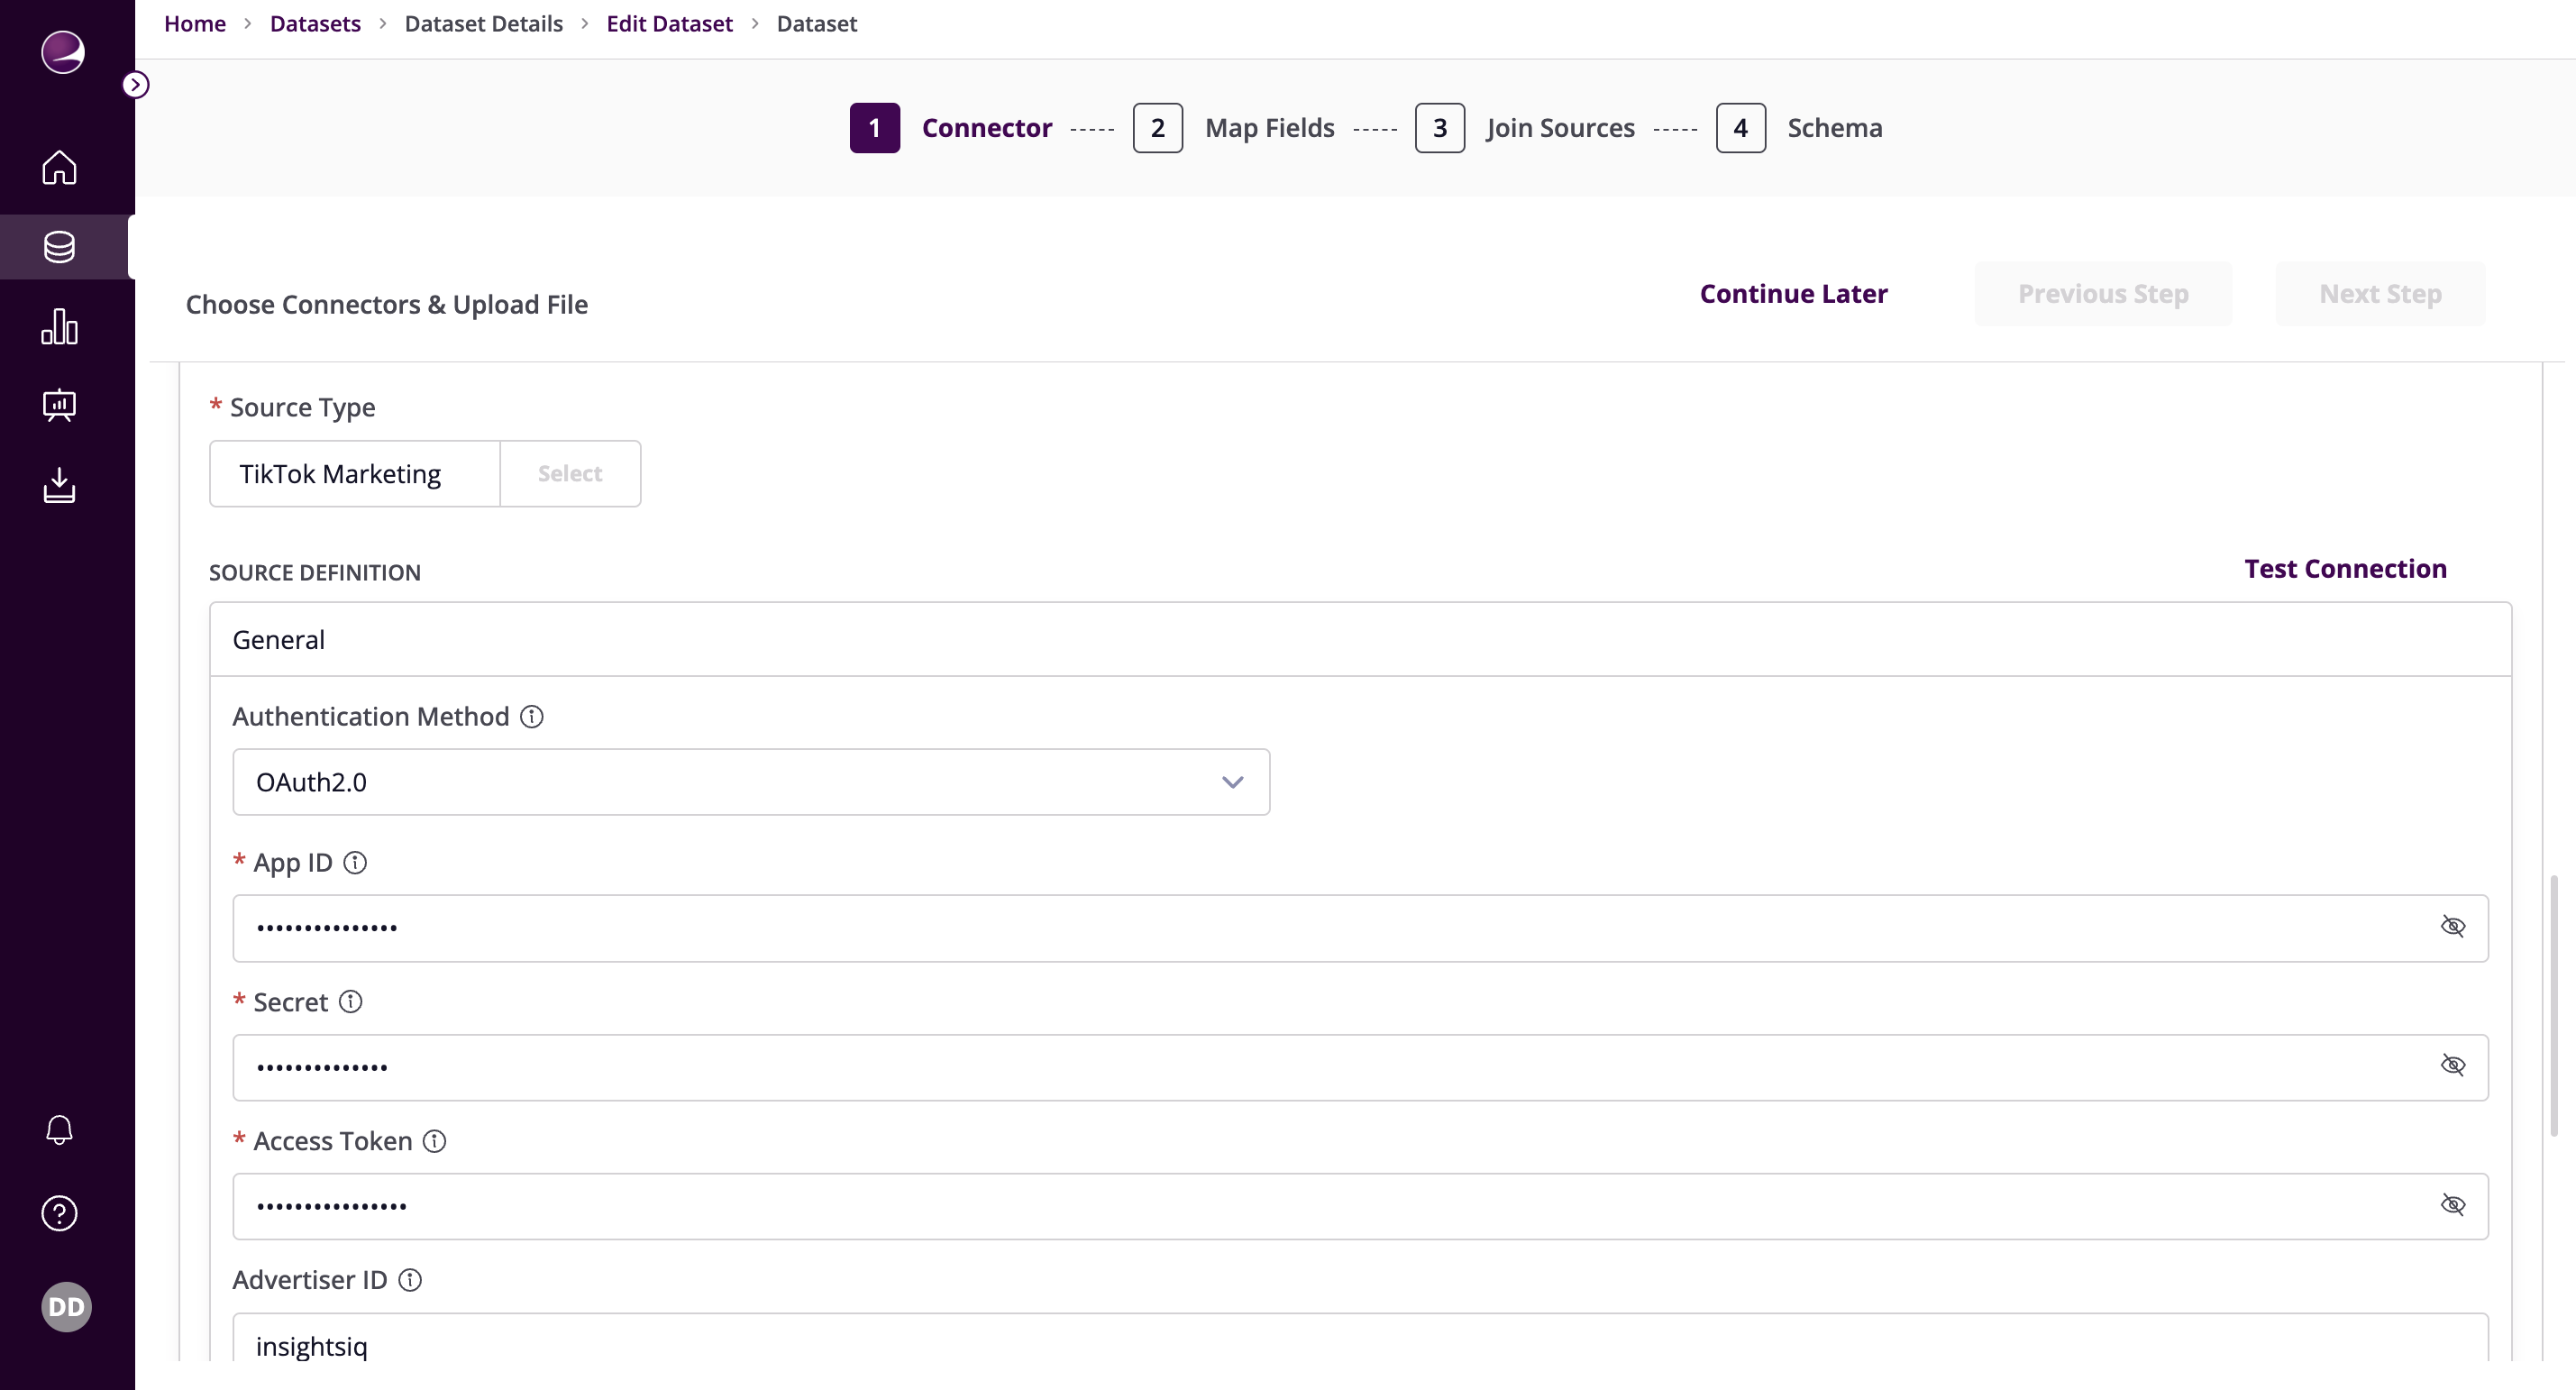Image resolution: width=2576 pixels, height=1390 pixels.
Task: Click the dashboards presentation board icon
Action: [59, 406]
